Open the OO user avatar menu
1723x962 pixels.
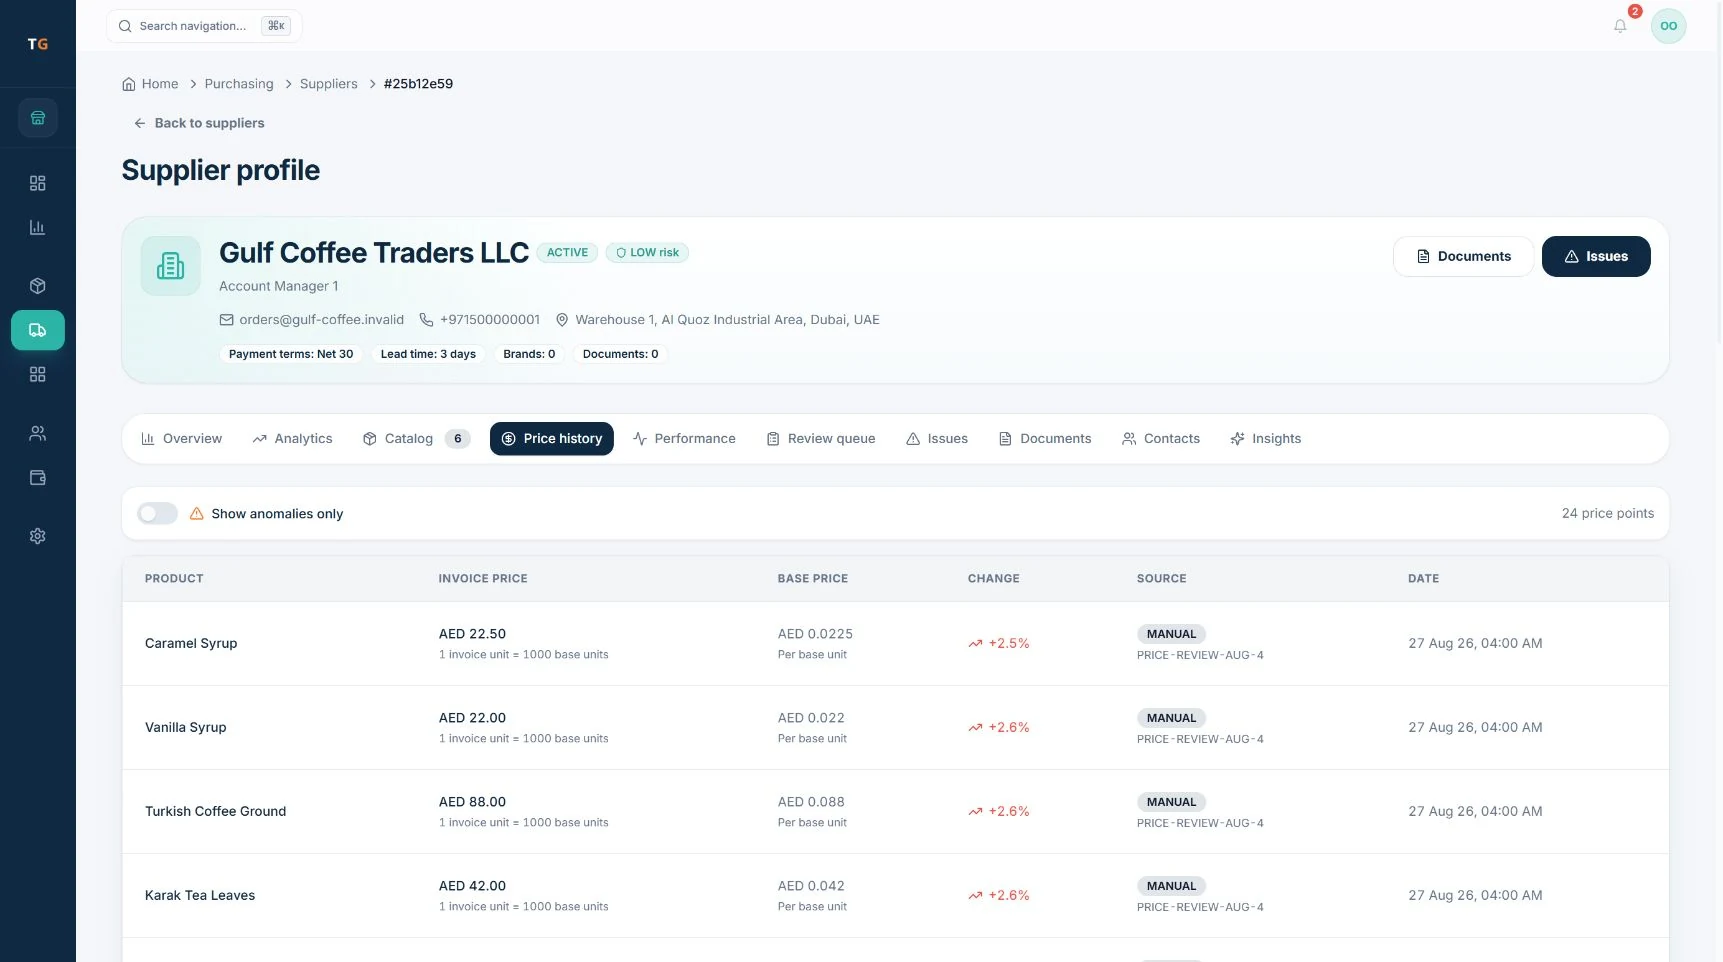coord(1668,26)
